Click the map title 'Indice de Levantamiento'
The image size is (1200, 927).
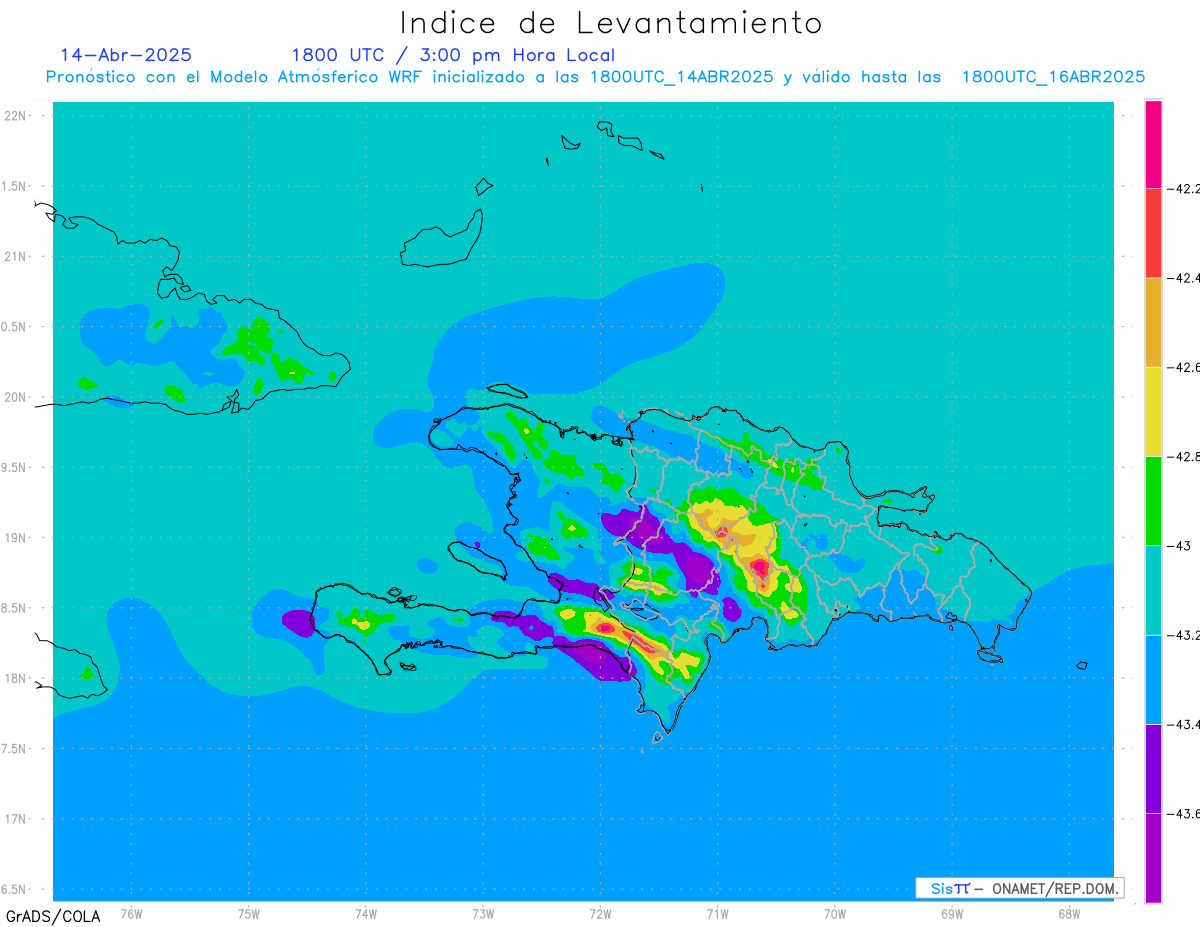tap(610, 23)
